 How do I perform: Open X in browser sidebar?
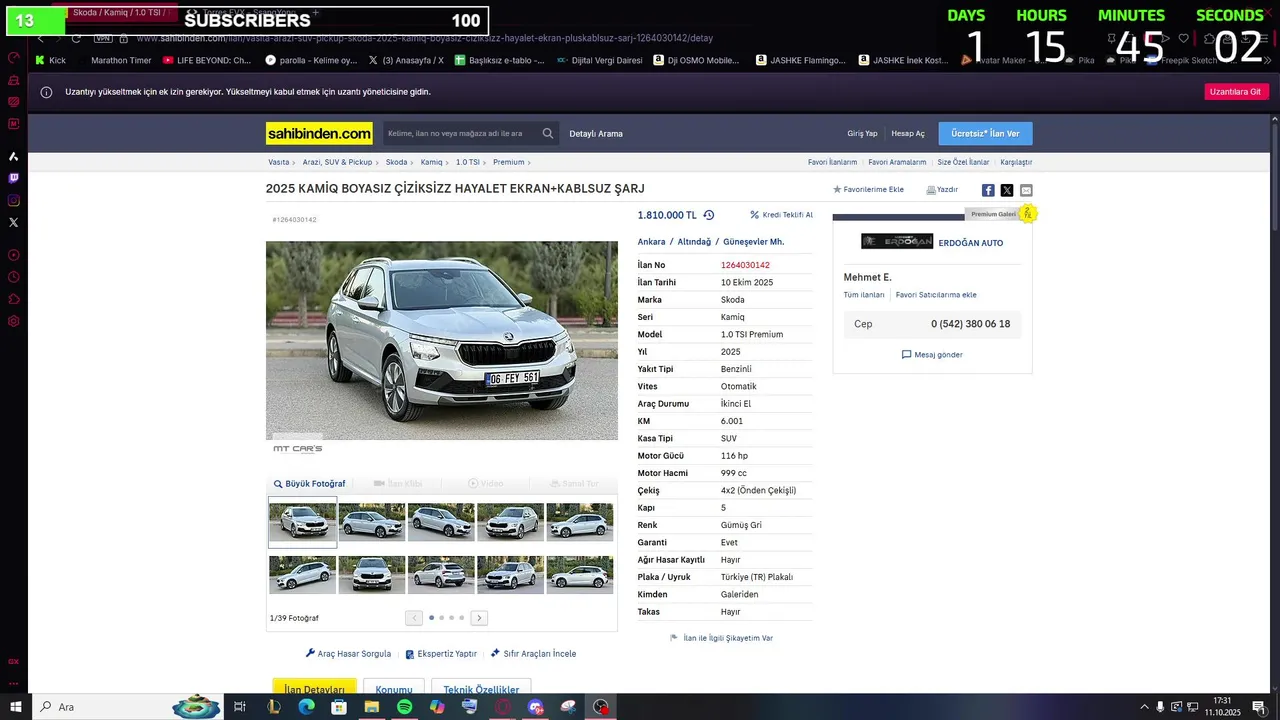13,222
